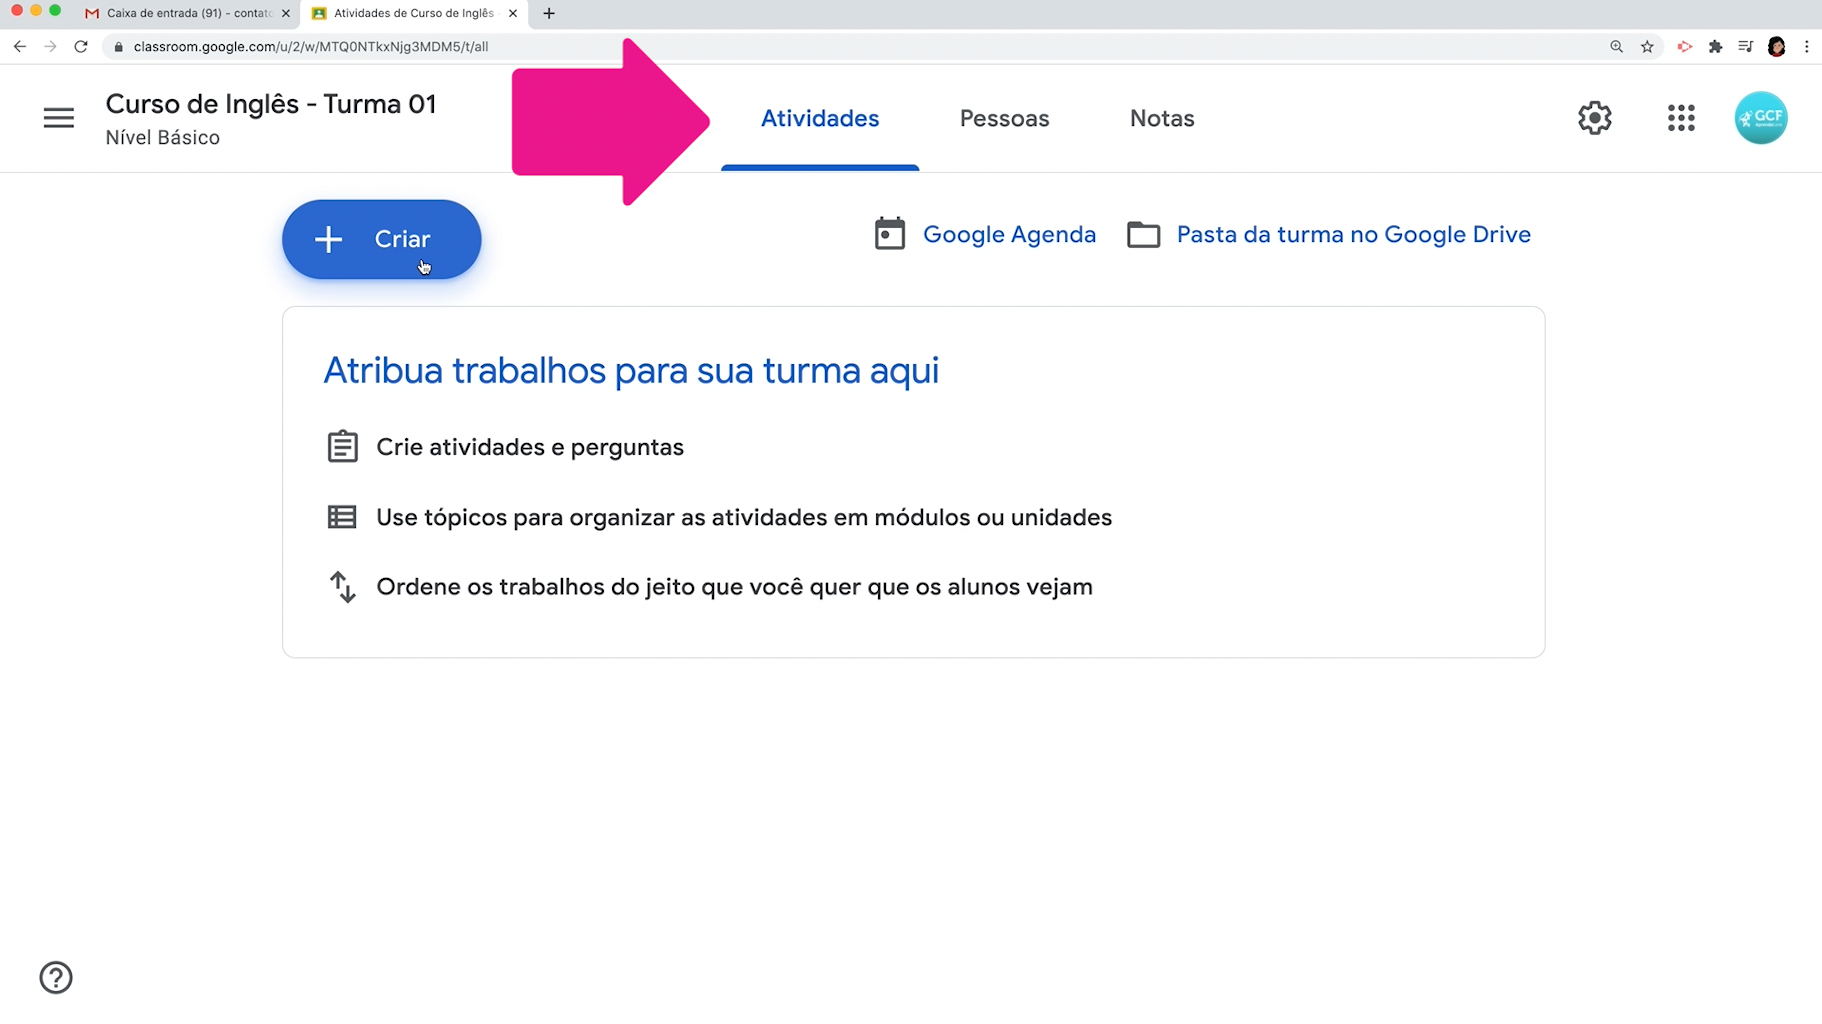
Task: Click the red extension icon in toolbar
Action: pos(1684,46)
